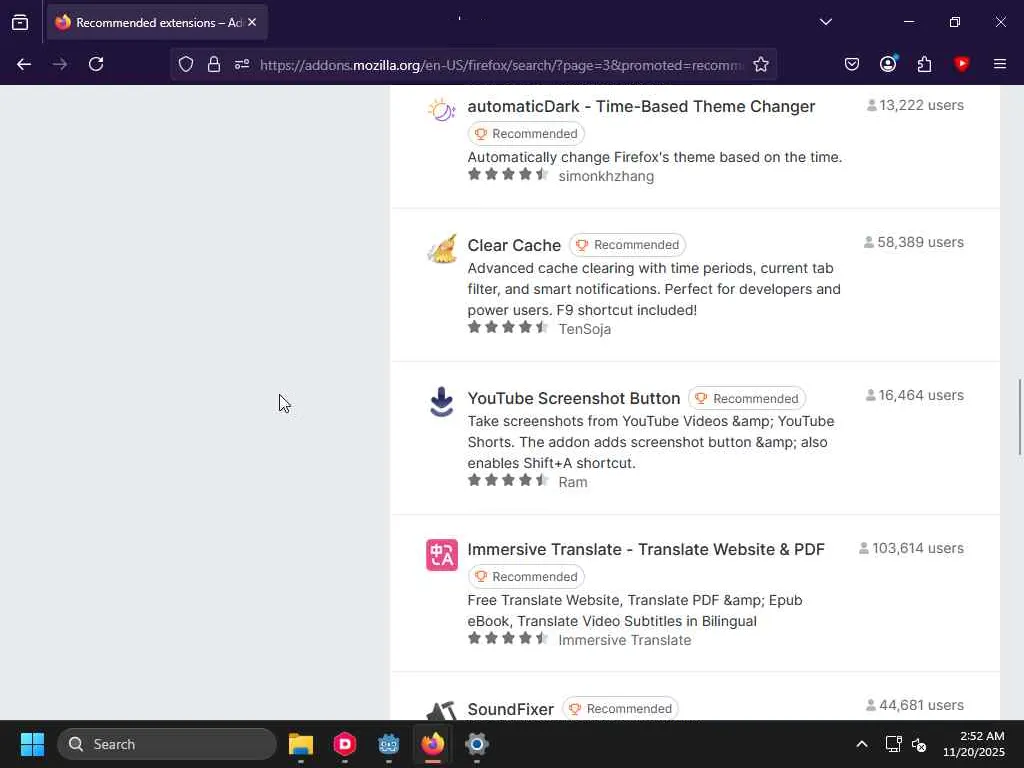Open File Explorer from taskbar
Screen dimensions: 1024x768
click(301, 744)
